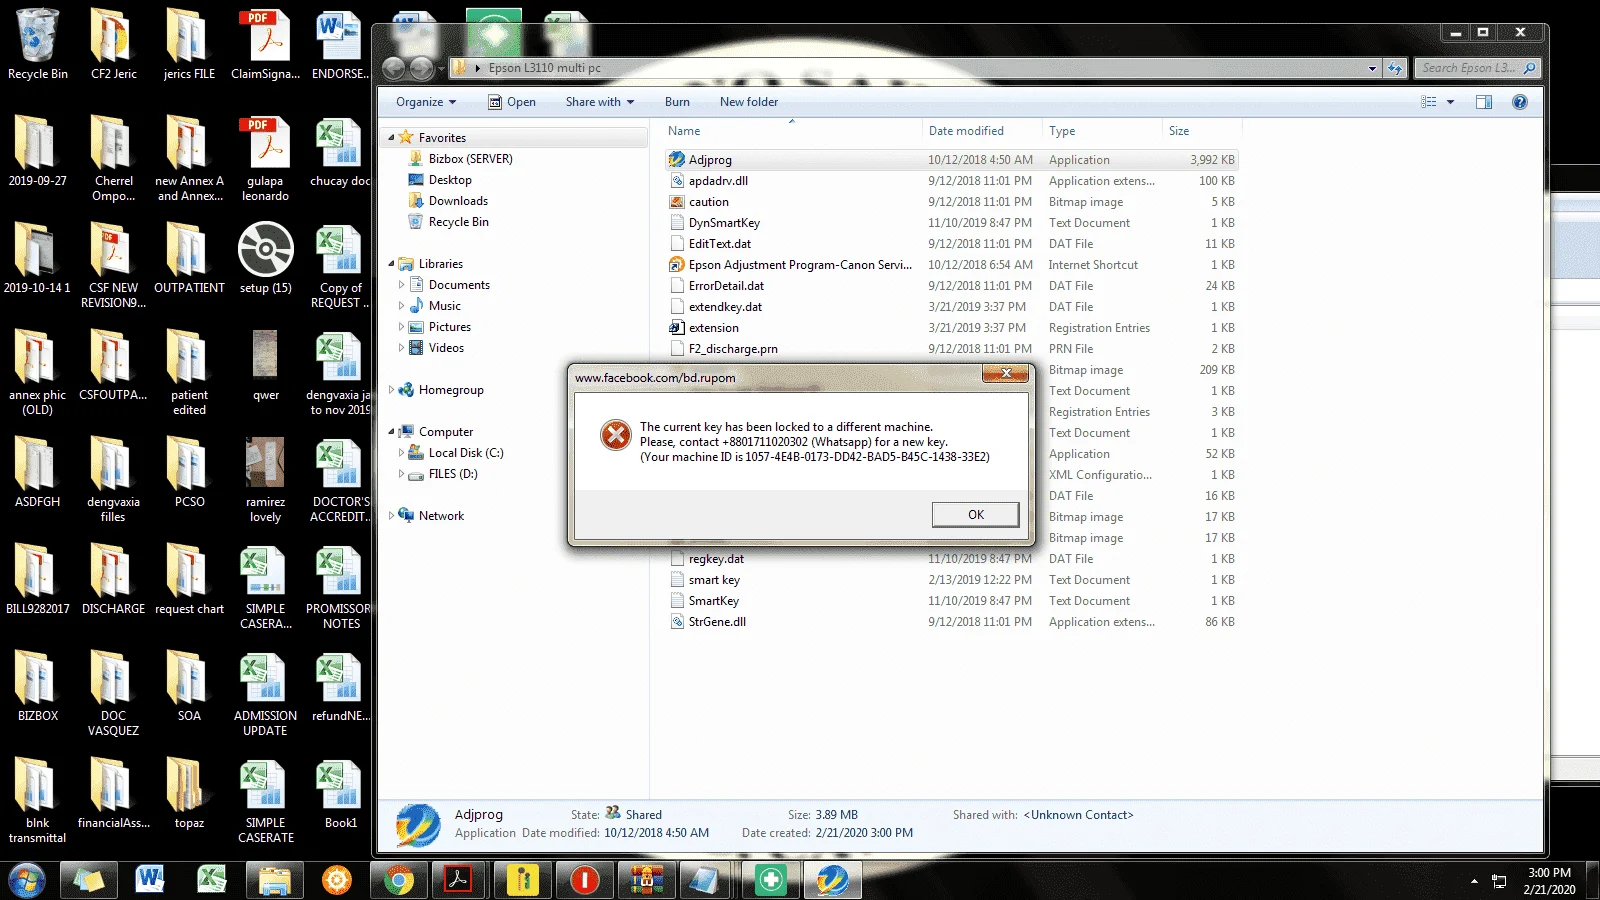Select the apdadrv.dll file

[953, 181]
